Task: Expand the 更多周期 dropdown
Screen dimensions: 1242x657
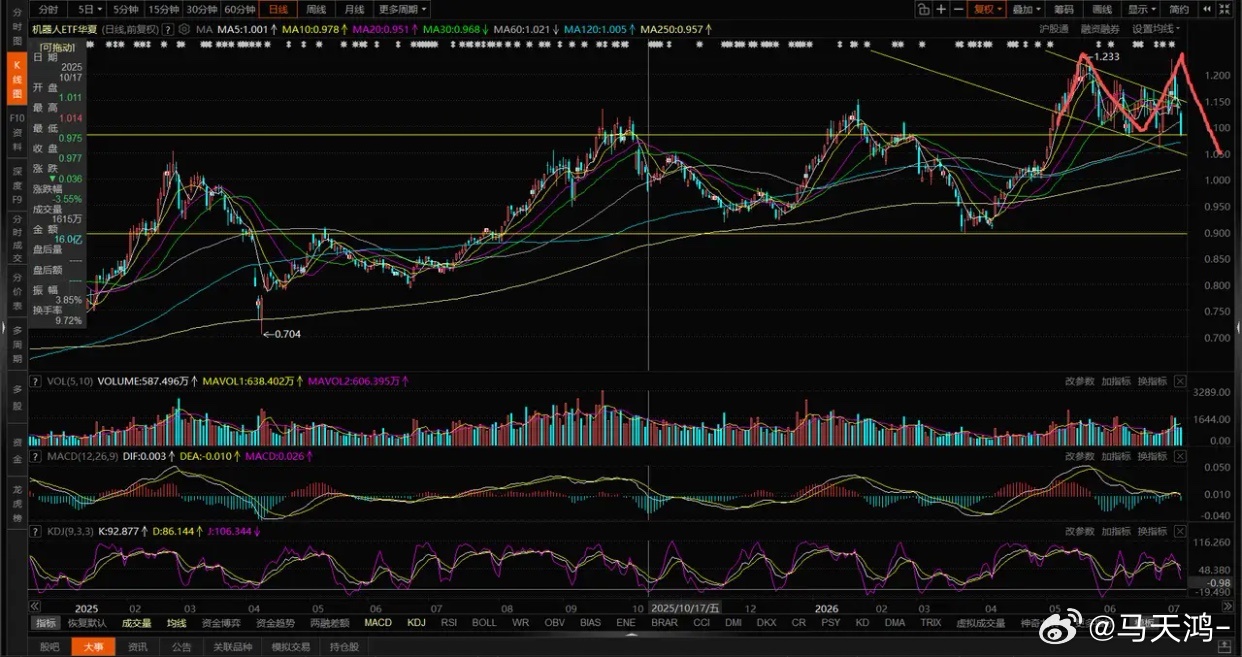Action: tap(402, 9)
